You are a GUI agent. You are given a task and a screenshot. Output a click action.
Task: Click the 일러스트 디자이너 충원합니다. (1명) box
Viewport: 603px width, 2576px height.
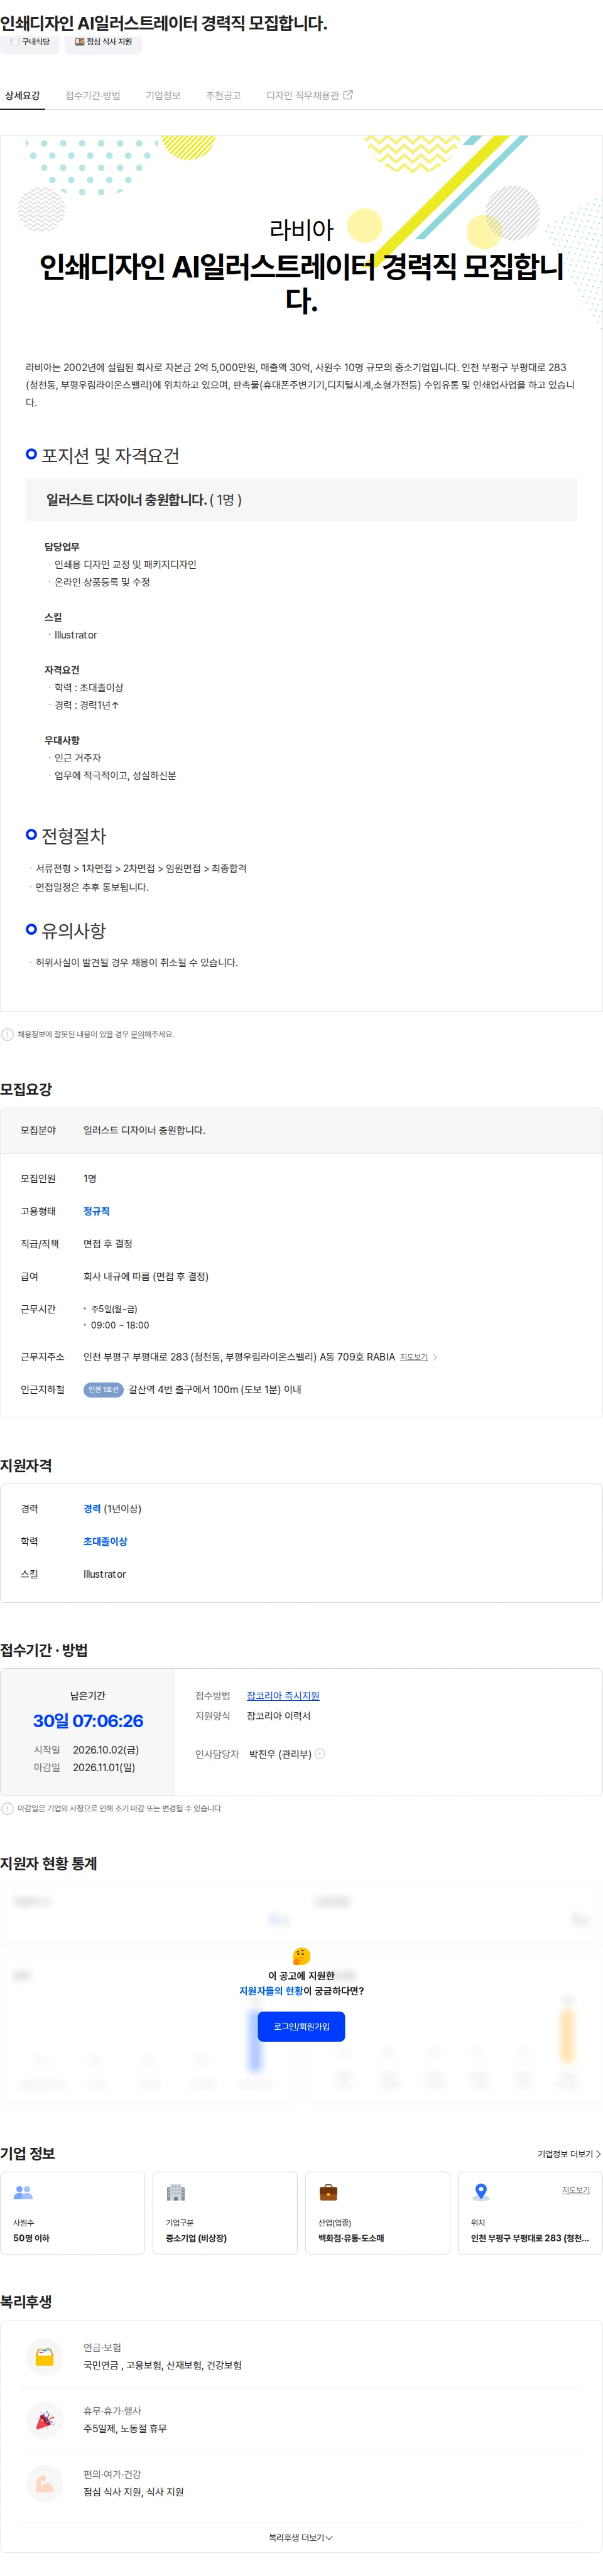(x=301, y=499)
